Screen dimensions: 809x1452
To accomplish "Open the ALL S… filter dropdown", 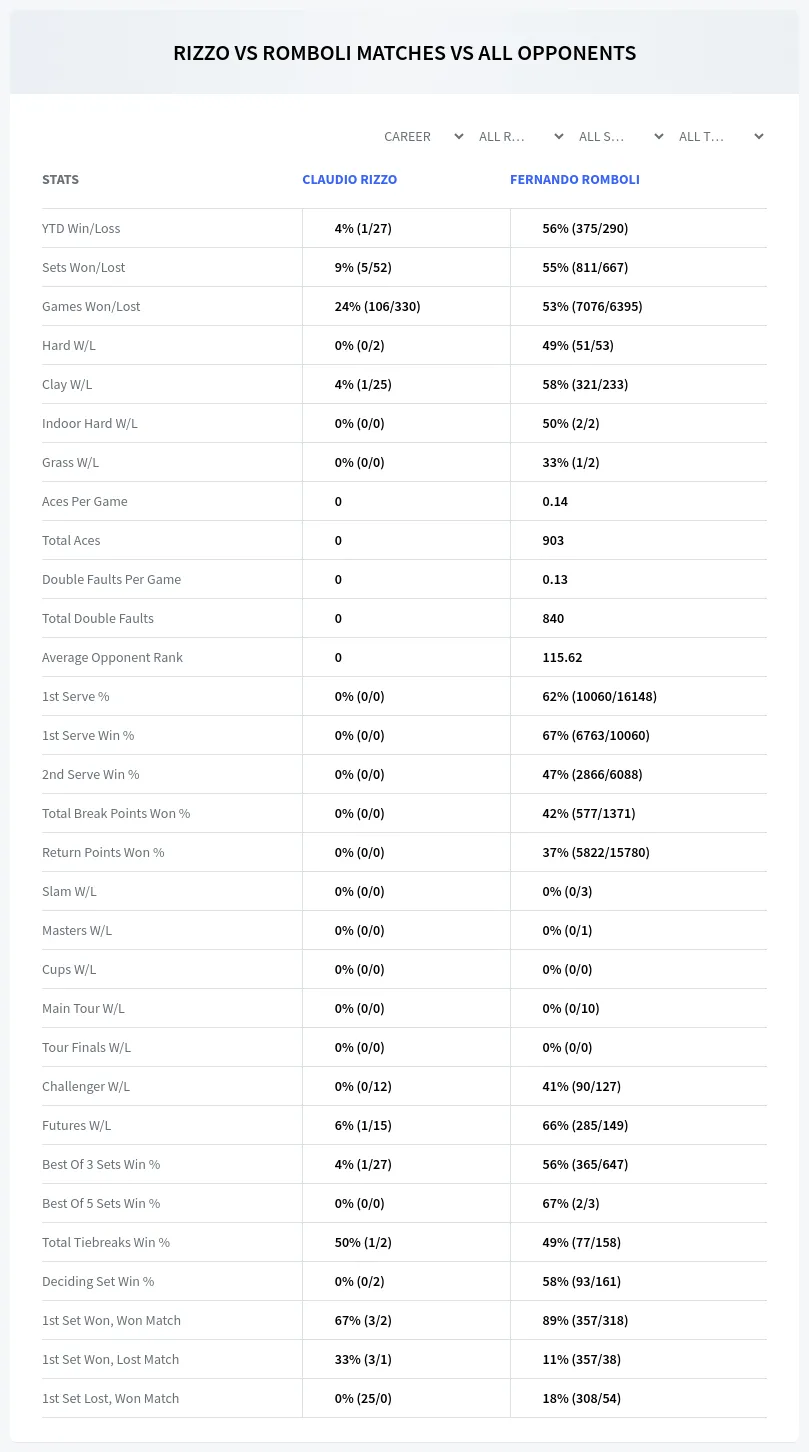I will (x=621, y=136).
